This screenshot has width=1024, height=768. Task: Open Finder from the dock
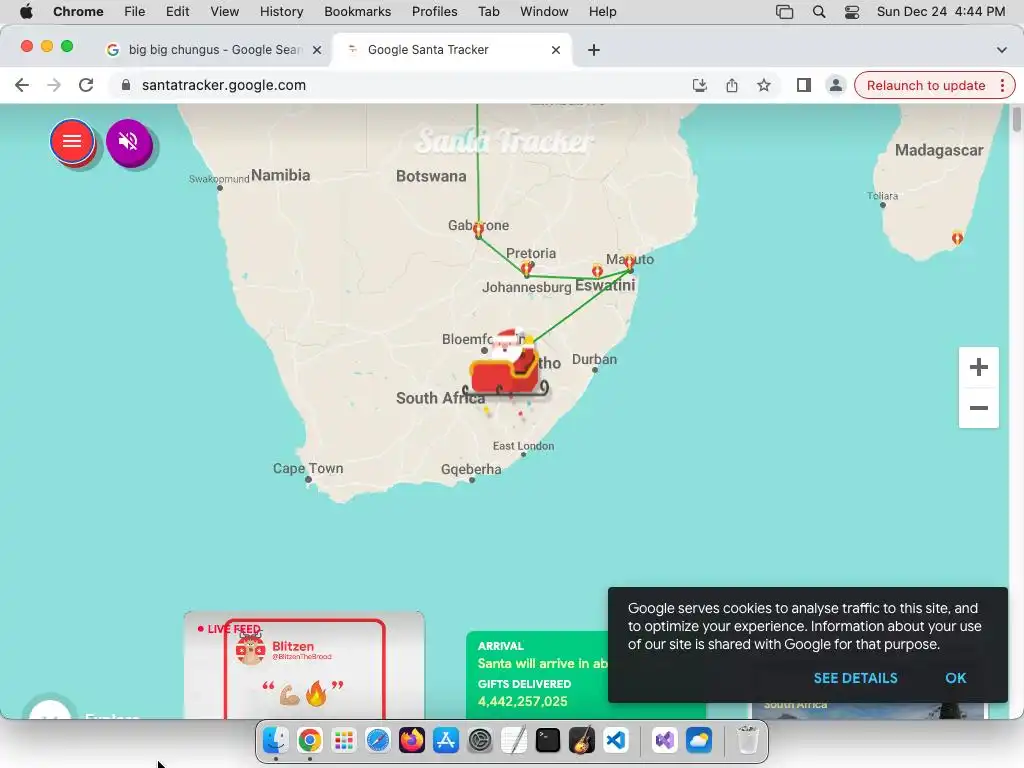coord(276,740)
